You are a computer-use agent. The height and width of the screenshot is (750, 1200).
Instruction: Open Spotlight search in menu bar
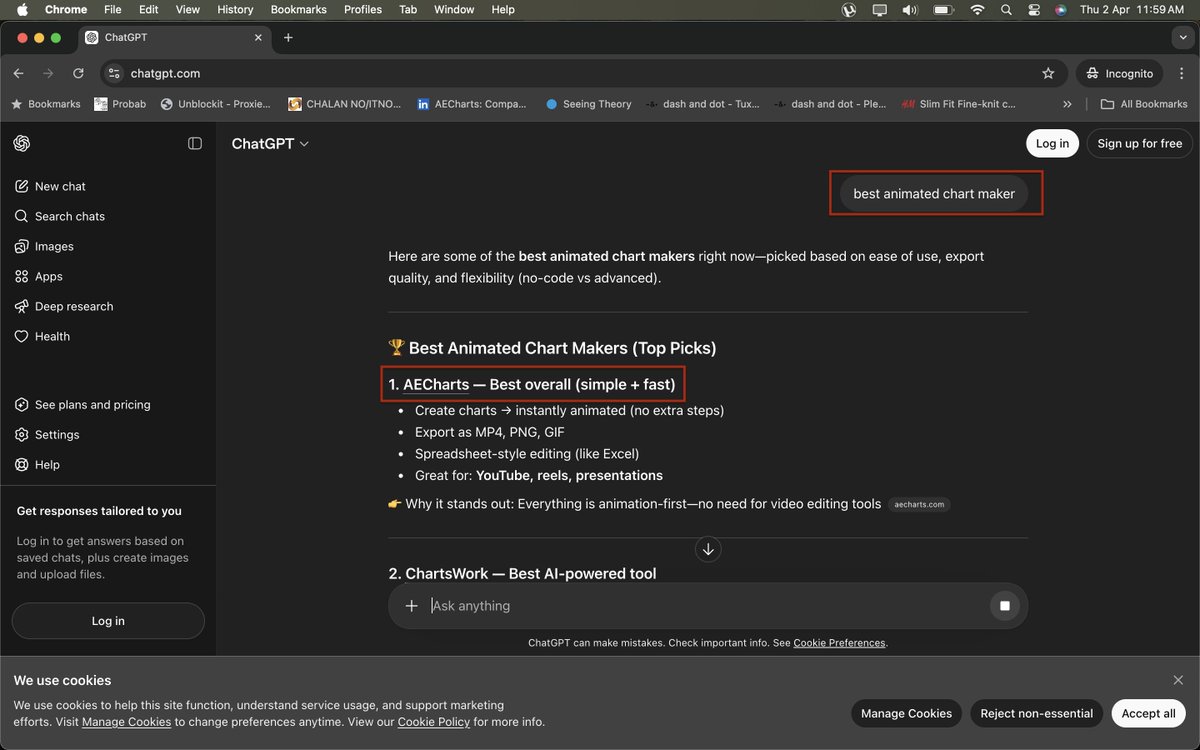1006,9
